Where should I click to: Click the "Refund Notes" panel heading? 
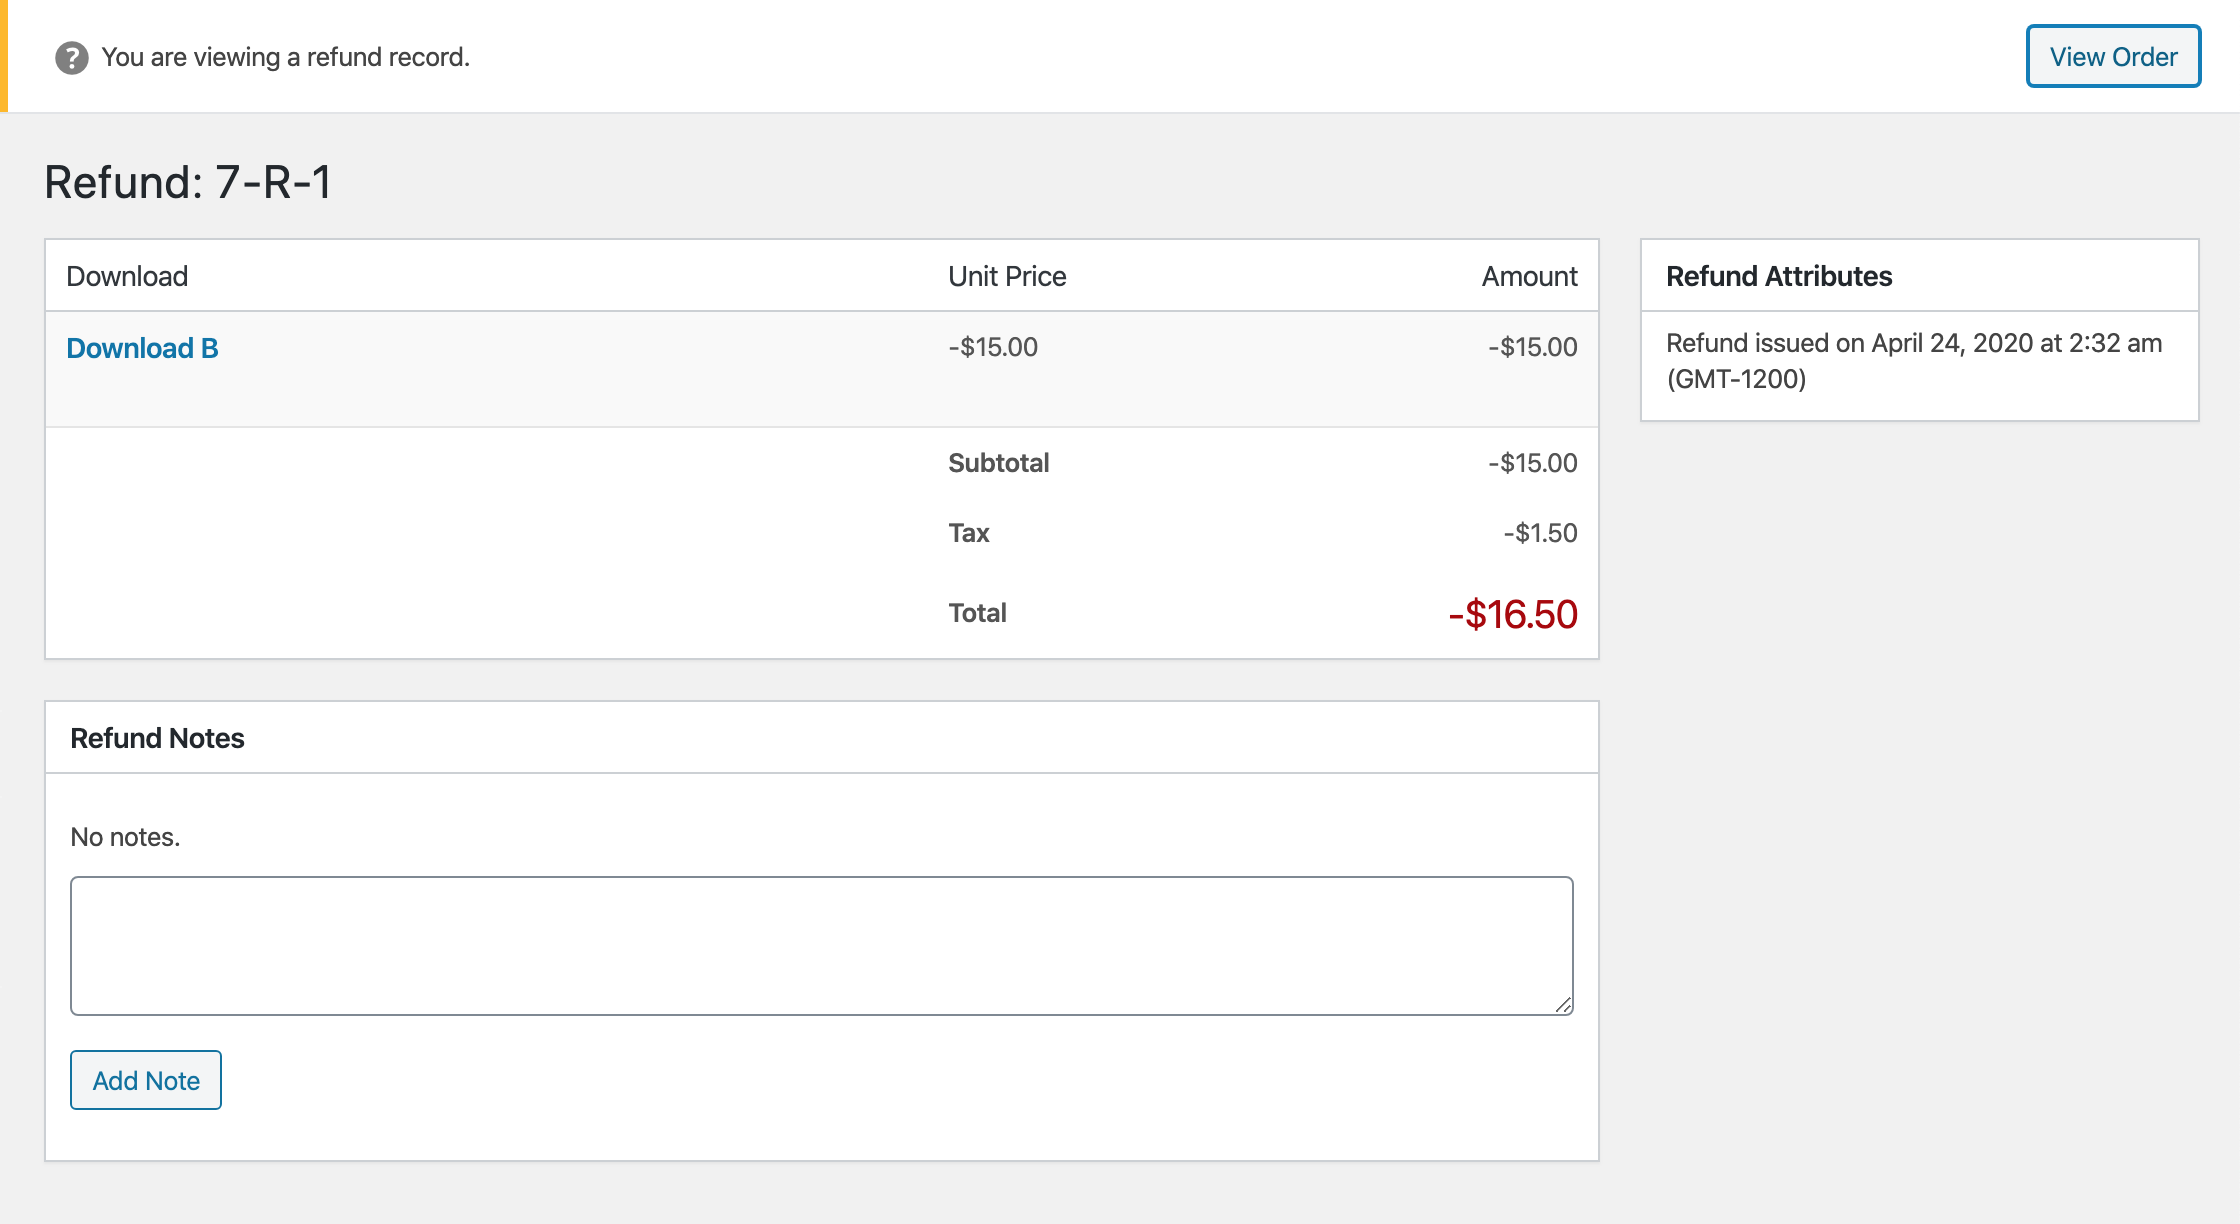click(x=157, y=738)
